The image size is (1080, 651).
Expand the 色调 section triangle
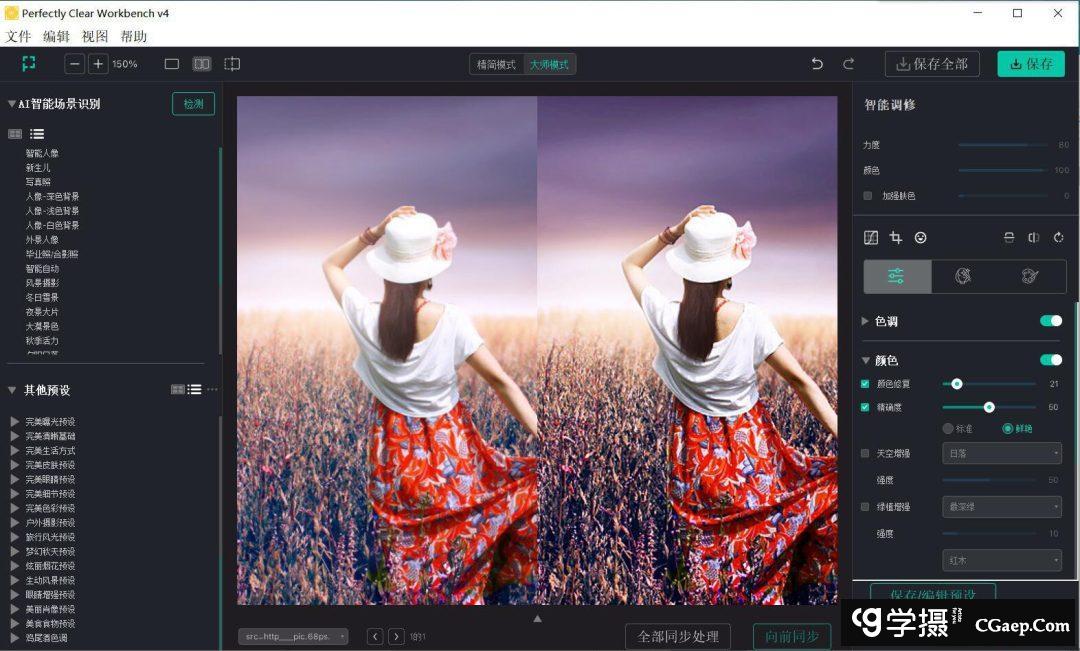(x=865, y=322)
